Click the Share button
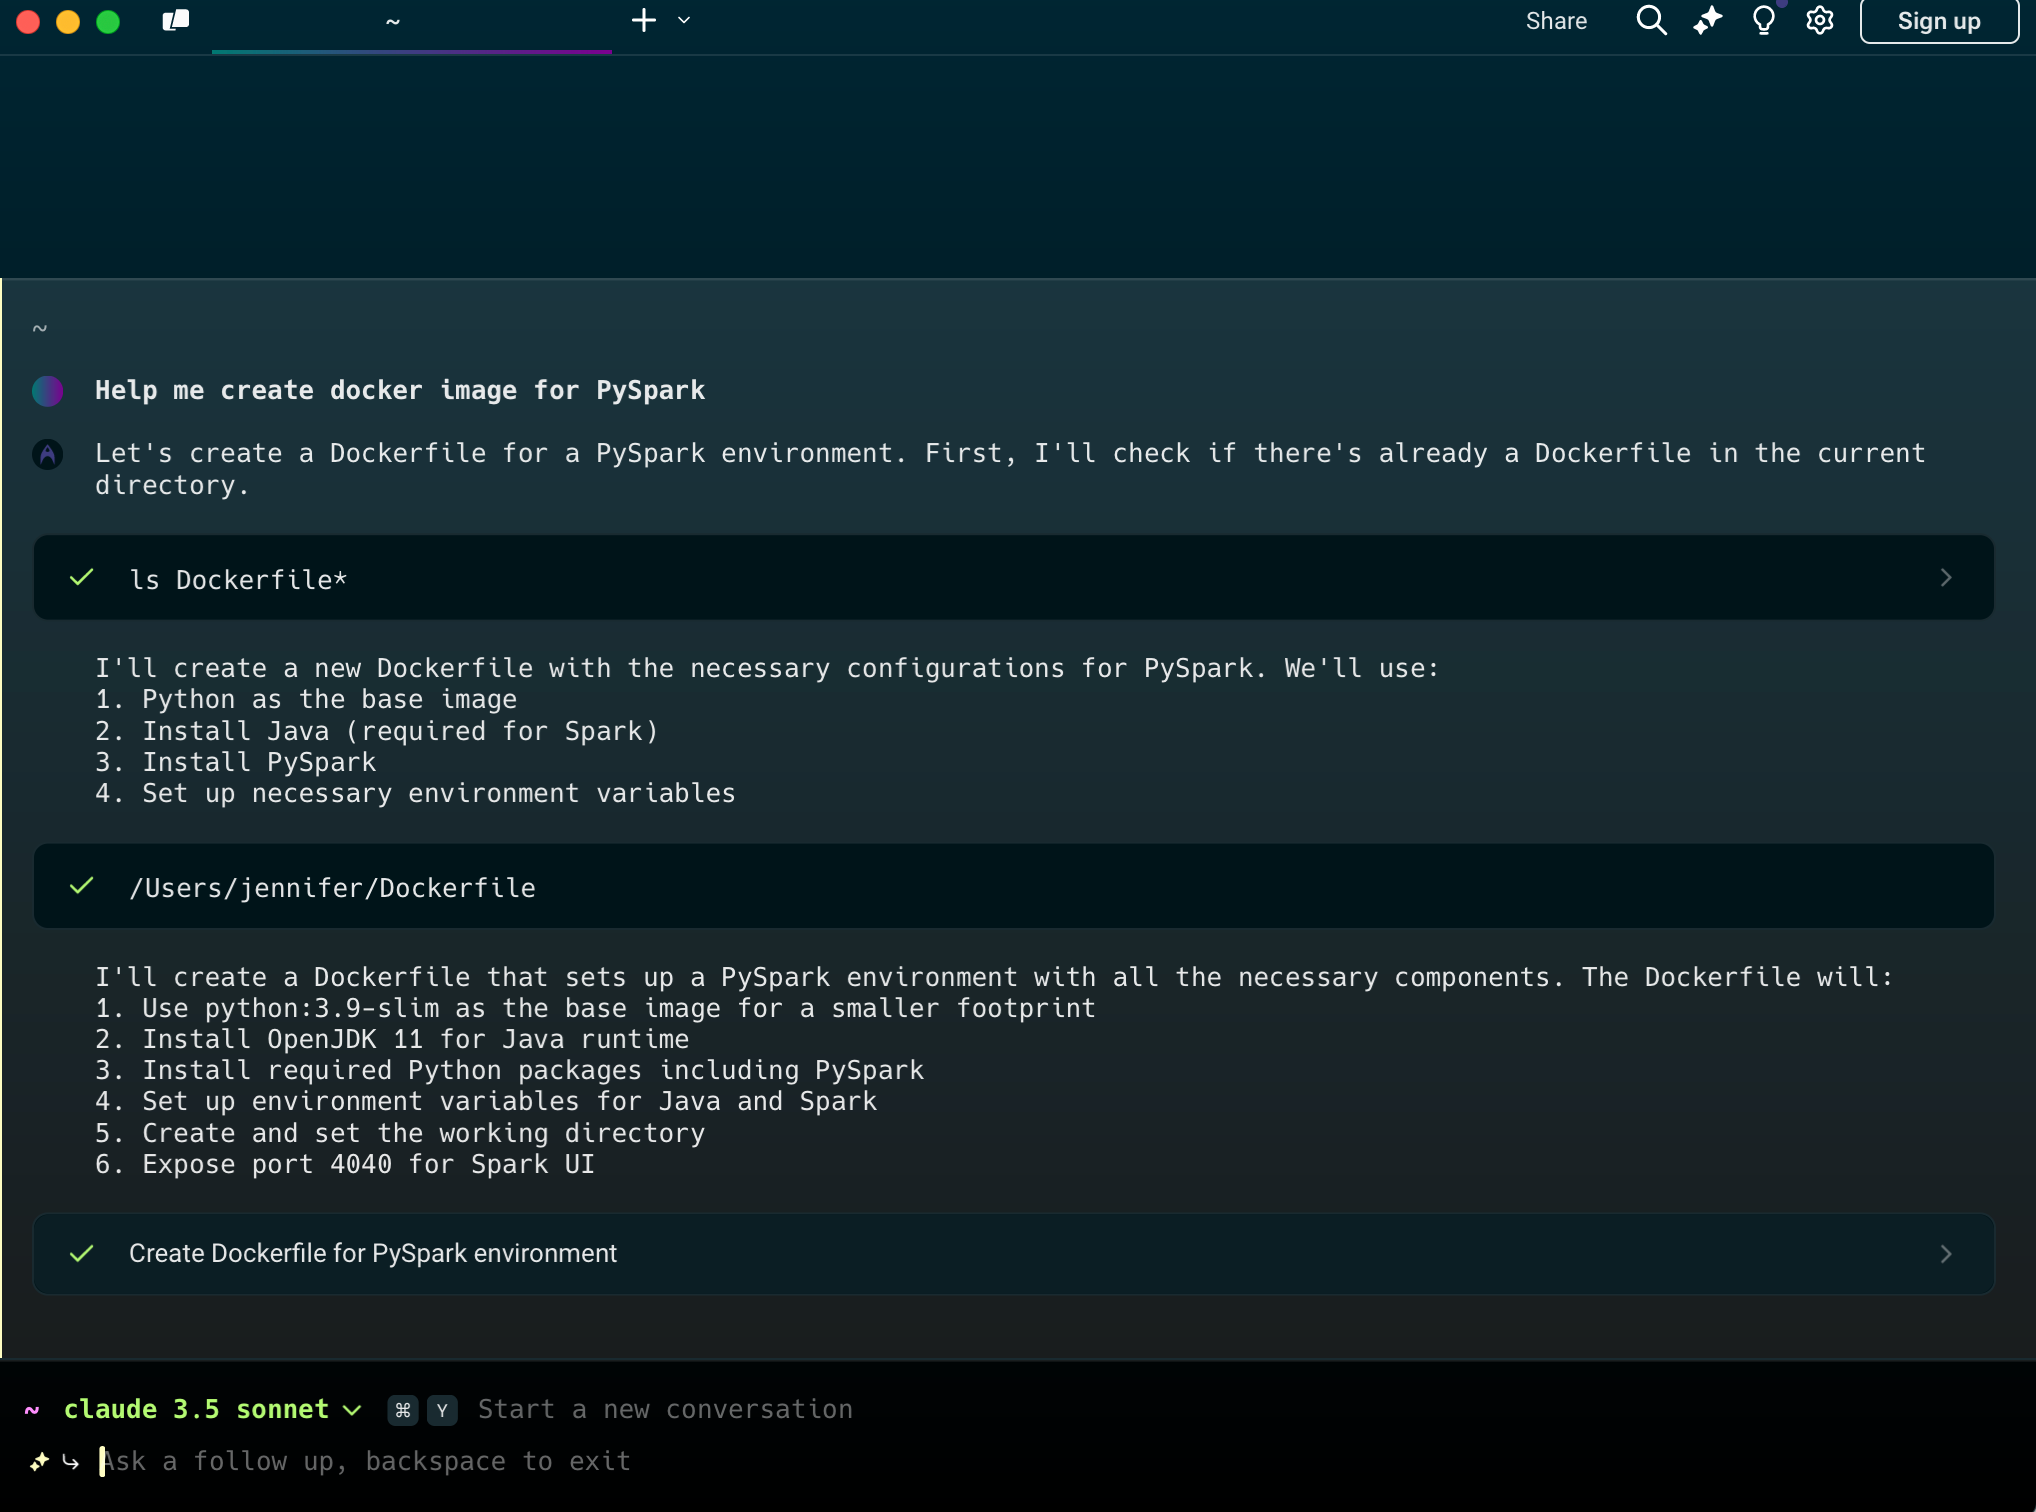Image resolution: width=2036 pixels, height=1512 pixels. point(1556,21)
